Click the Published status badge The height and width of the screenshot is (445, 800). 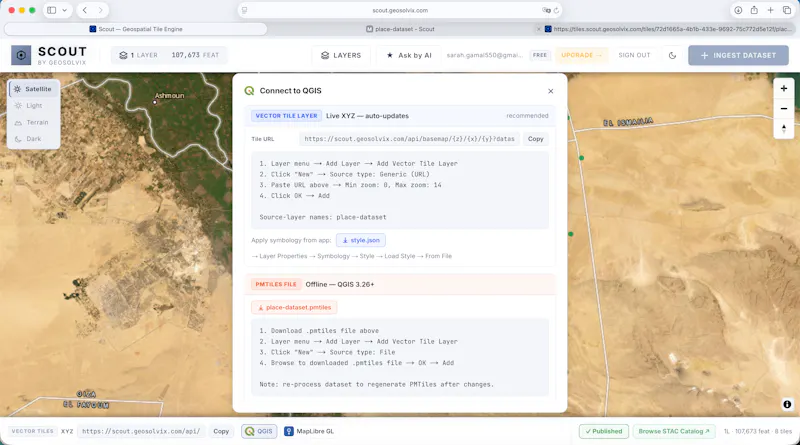pyautogui.click(x=604, y=431)
